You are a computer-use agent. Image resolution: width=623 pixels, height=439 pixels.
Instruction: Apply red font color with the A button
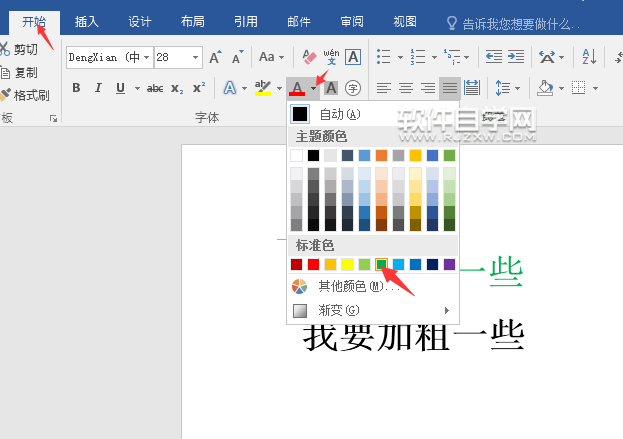(297, 88)
